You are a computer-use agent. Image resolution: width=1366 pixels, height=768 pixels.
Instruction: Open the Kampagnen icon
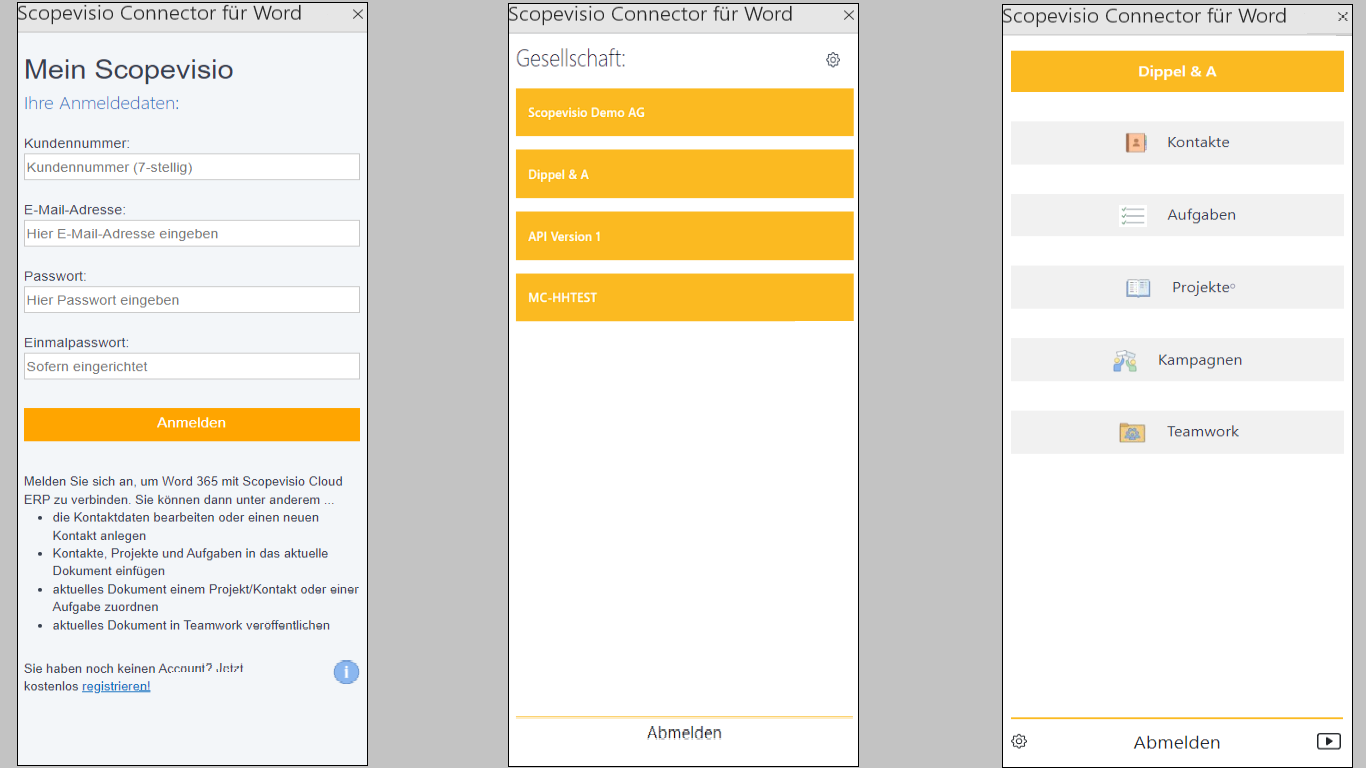1125,361
